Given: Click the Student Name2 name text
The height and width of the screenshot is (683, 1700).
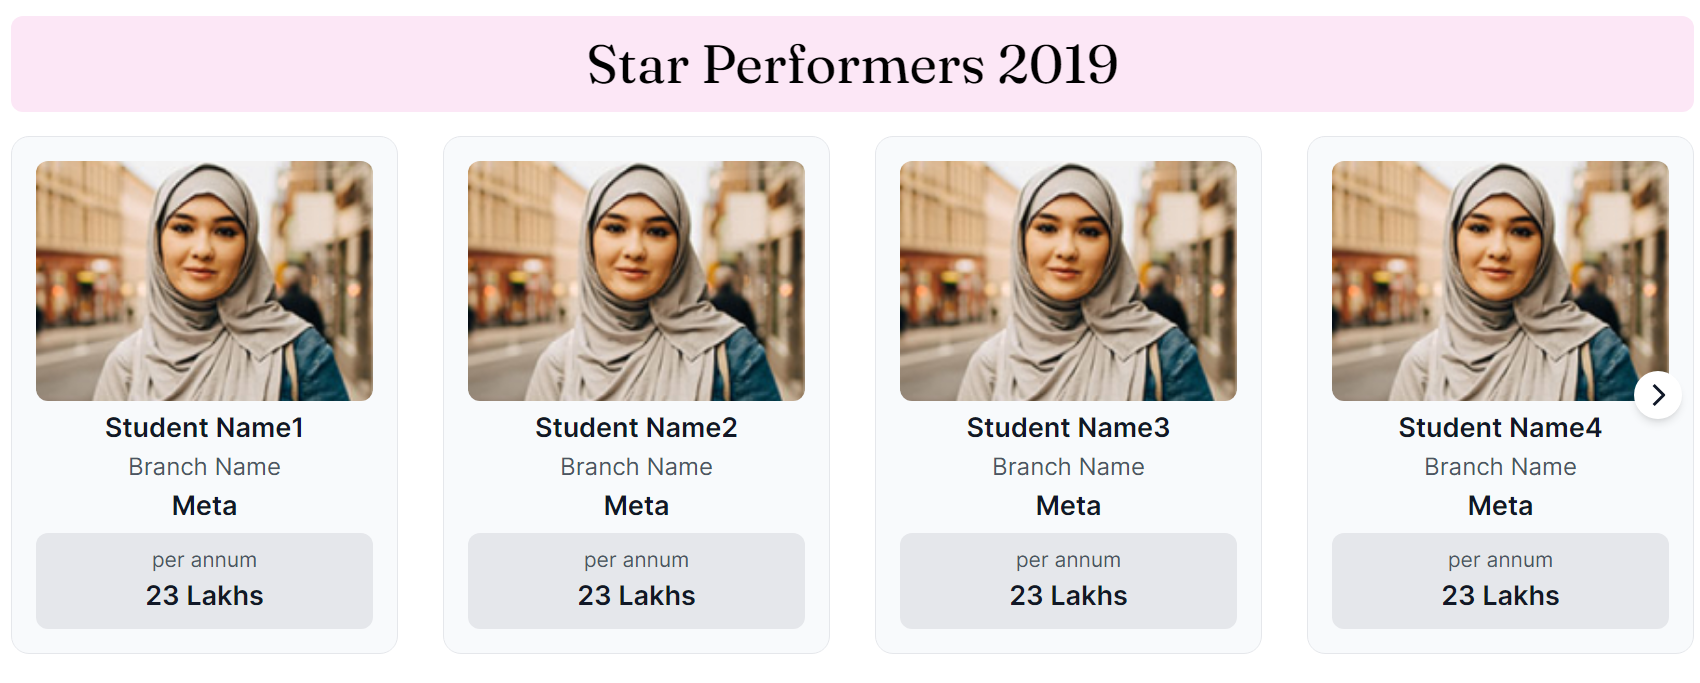Looking at the screenshot, I should (636, 428).
